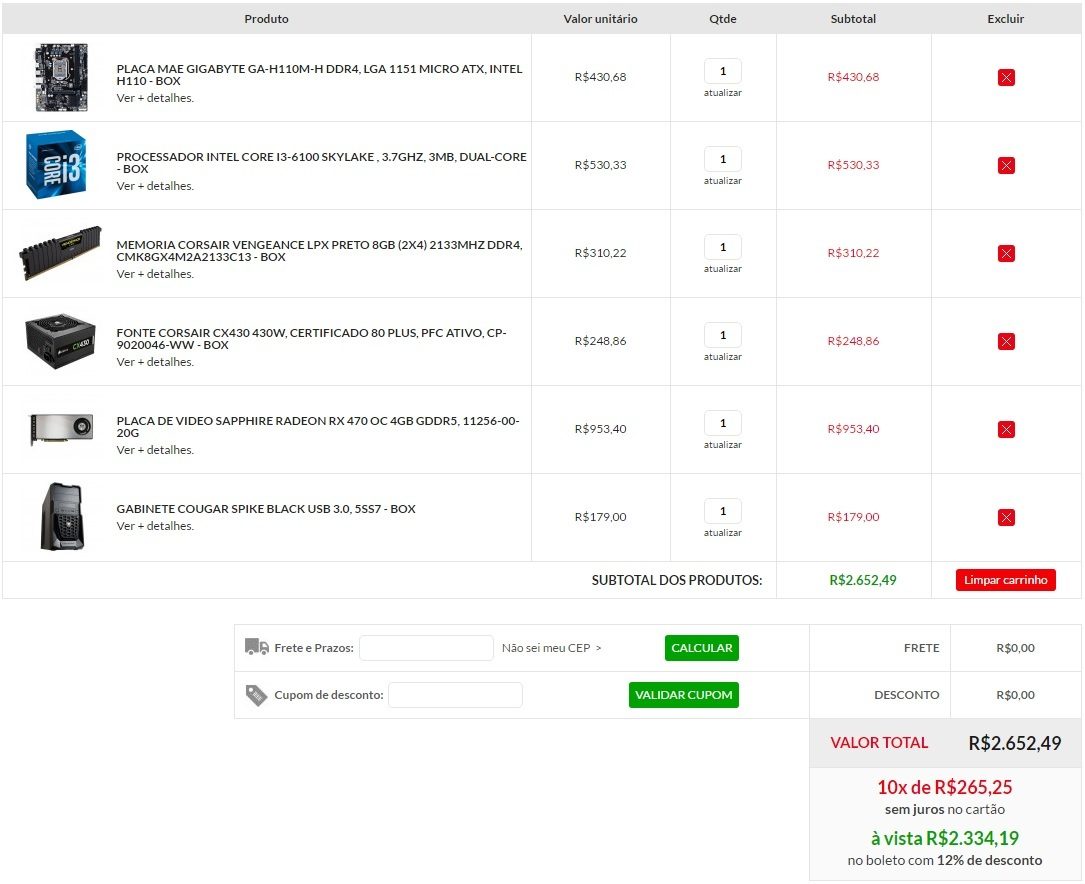The height and width of the screenshot is (884, 1085).
Task: Click the Qtde column header
Action: 723,19
